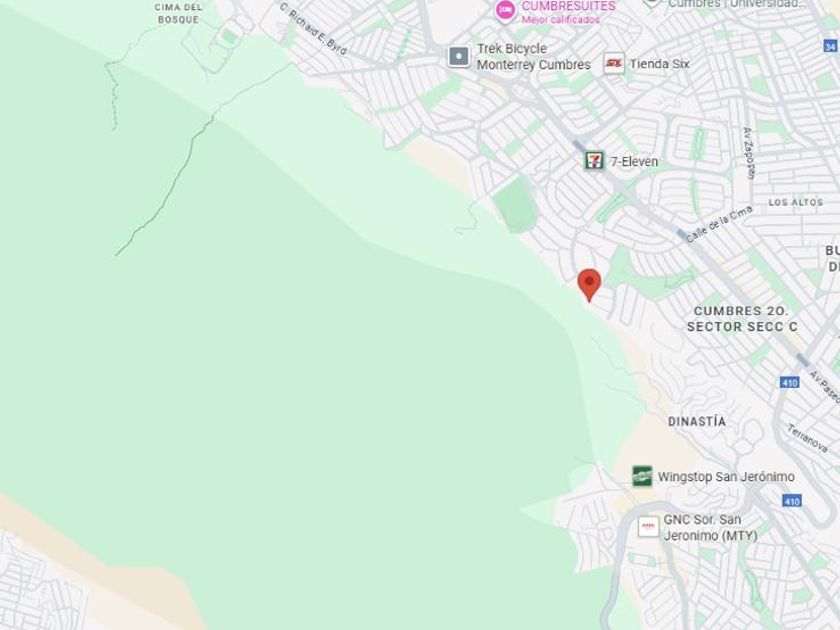Select the route 34 highway shield
This screenshot has width=840, height=630.
click(830, 46)
